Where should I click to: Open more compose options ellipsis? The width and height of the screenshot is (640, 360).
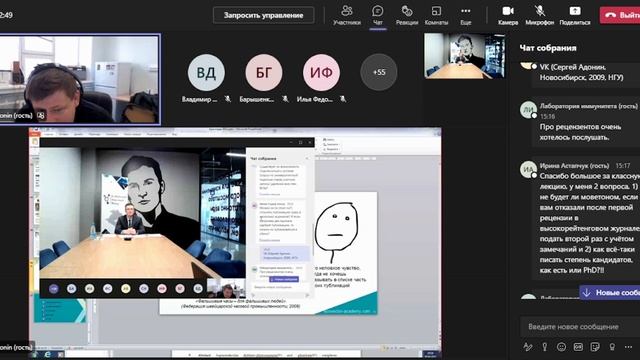click(628, 347)
